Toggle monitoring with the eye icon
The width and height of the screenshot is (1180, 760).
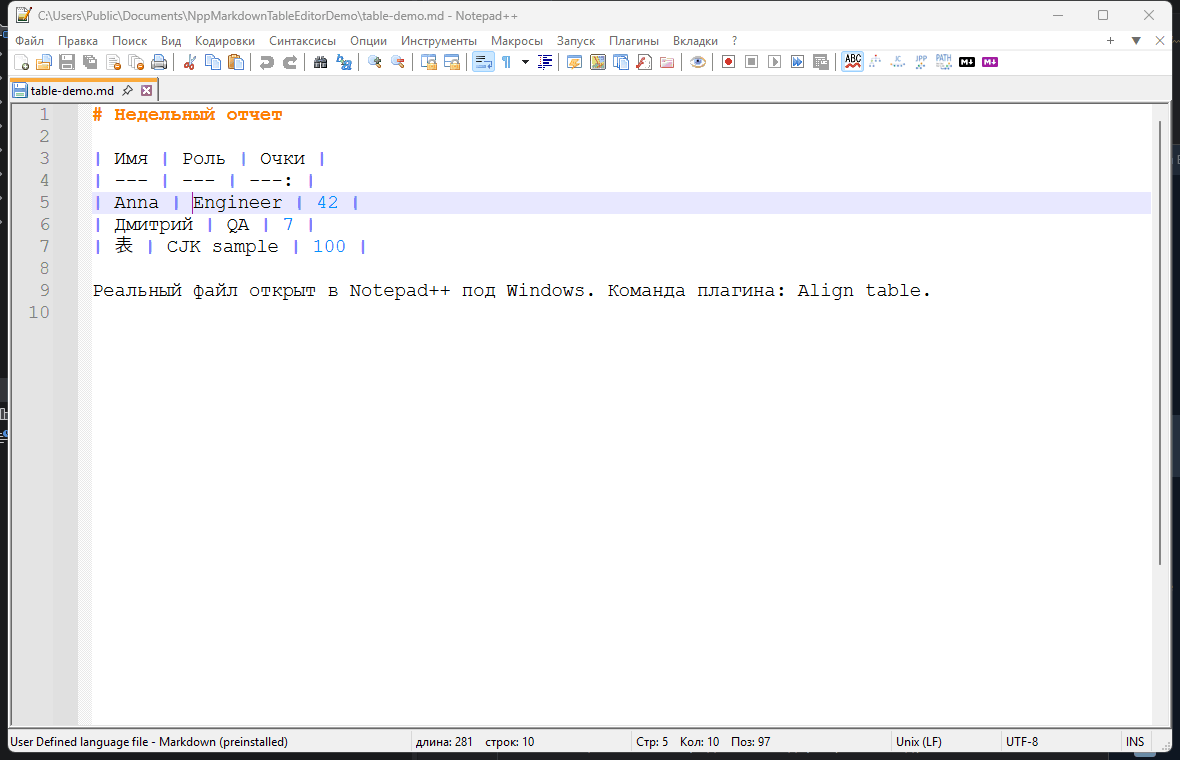(x=698, y=62)
